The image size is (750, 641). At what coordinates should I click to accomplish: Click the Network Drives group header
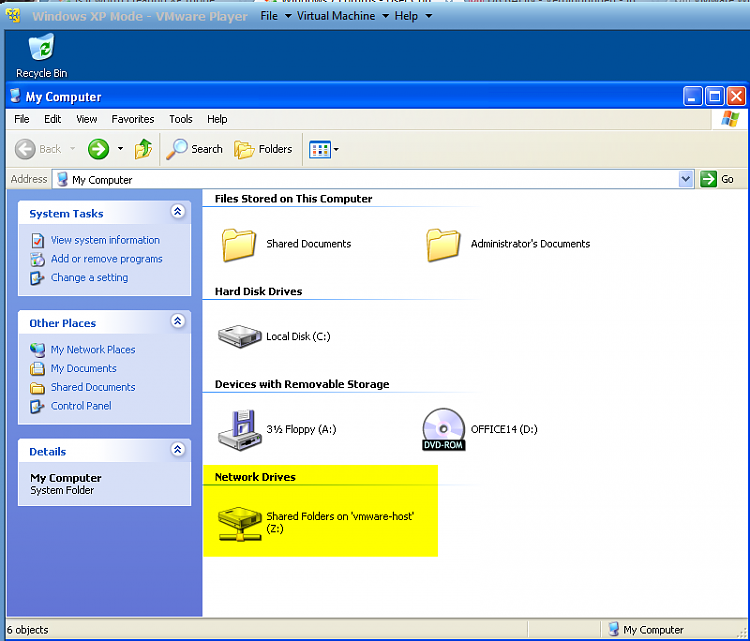[255, 477]
